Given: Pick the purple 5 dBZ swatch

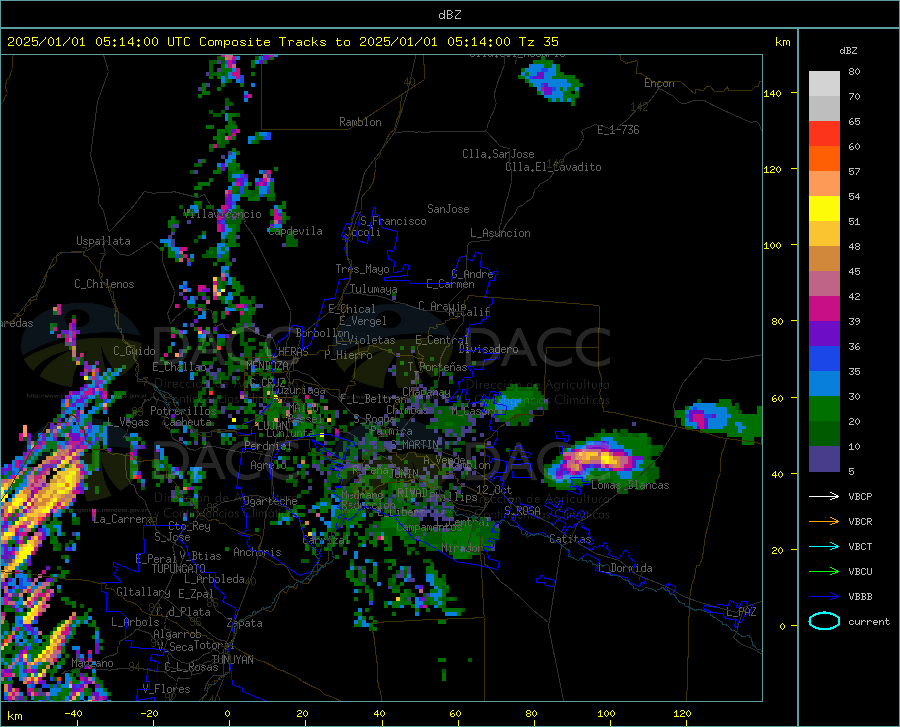Looking at the screenshot, I should [824, 458].
